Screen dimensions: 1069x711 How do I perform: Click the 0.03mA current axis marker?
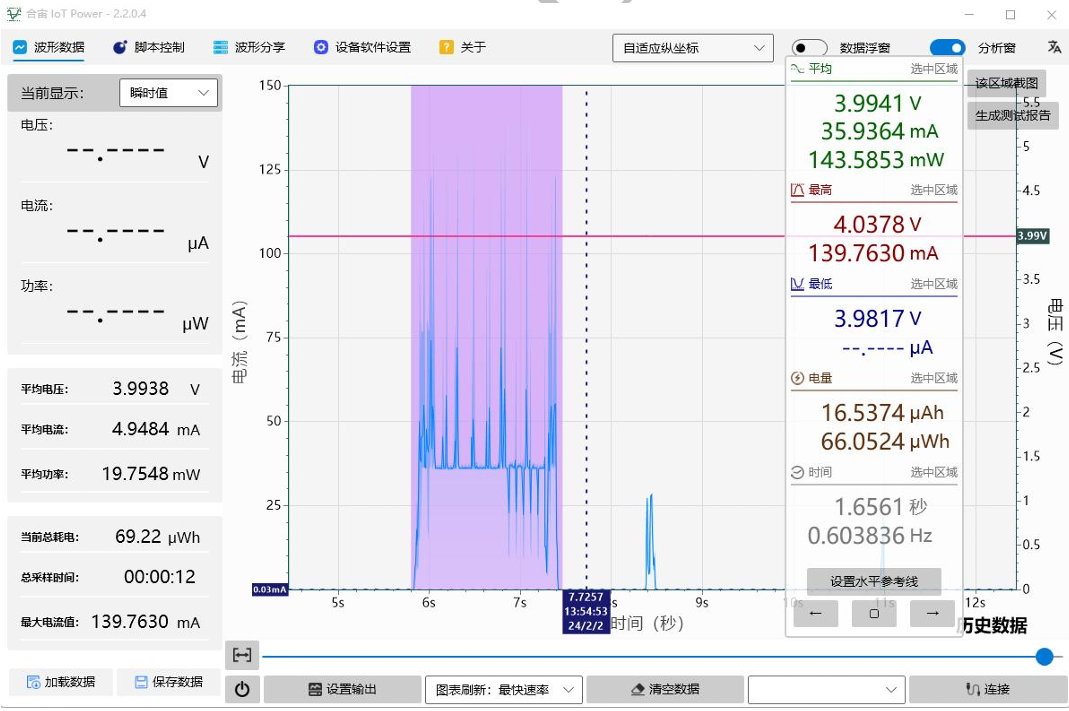[270, 590]
